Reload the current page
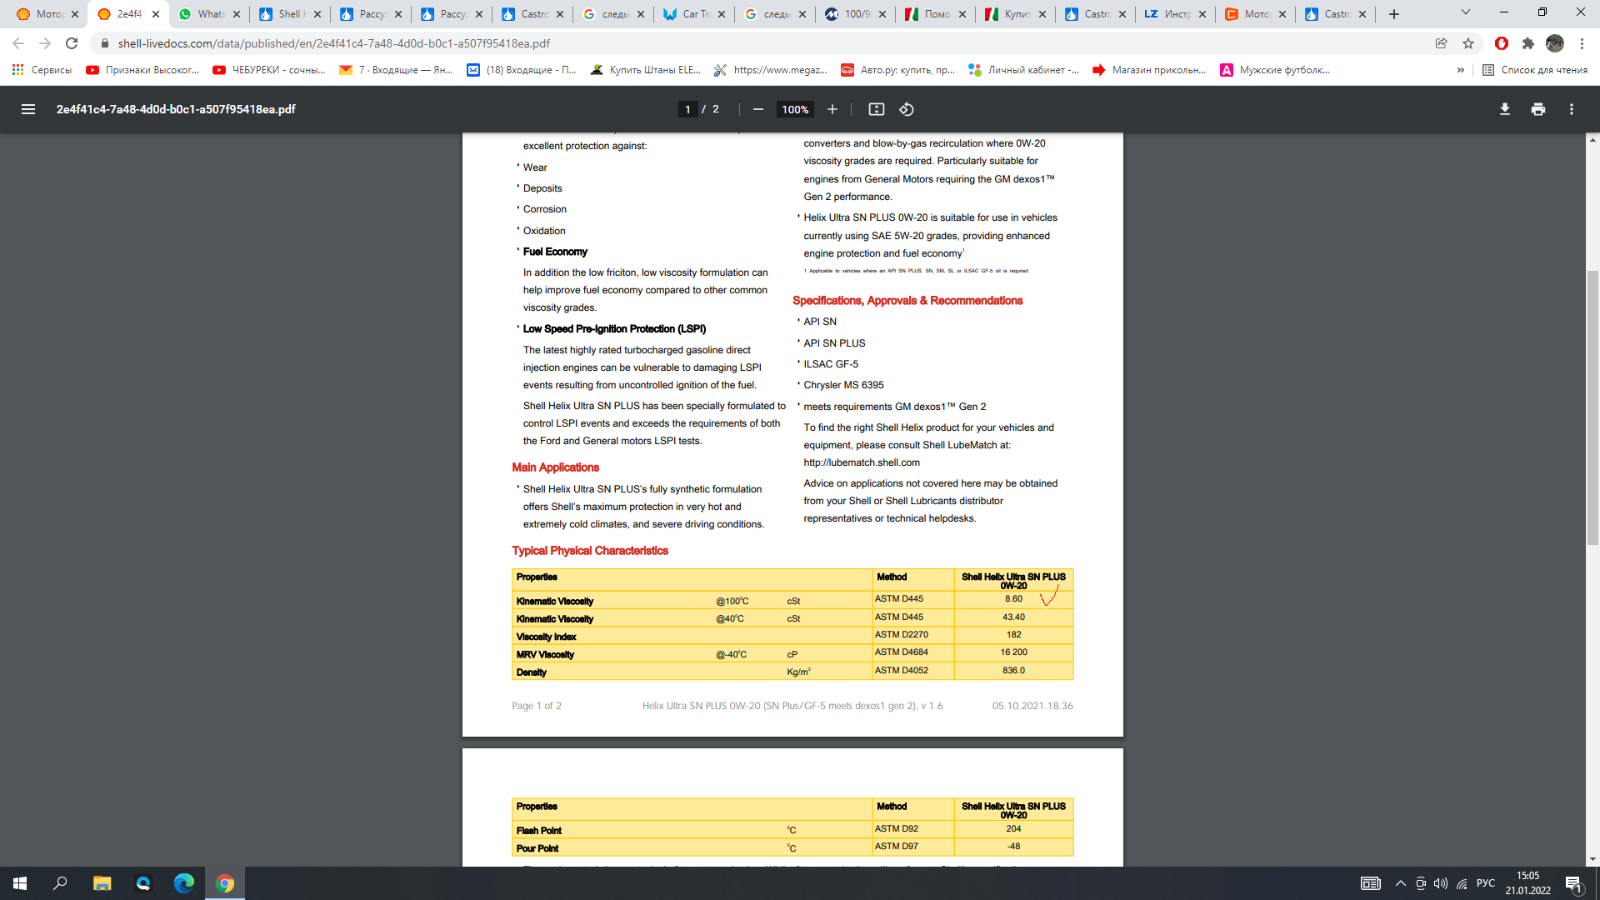Screen dimensions: 1600x900 pyautogui.click(x=71, y=43)
